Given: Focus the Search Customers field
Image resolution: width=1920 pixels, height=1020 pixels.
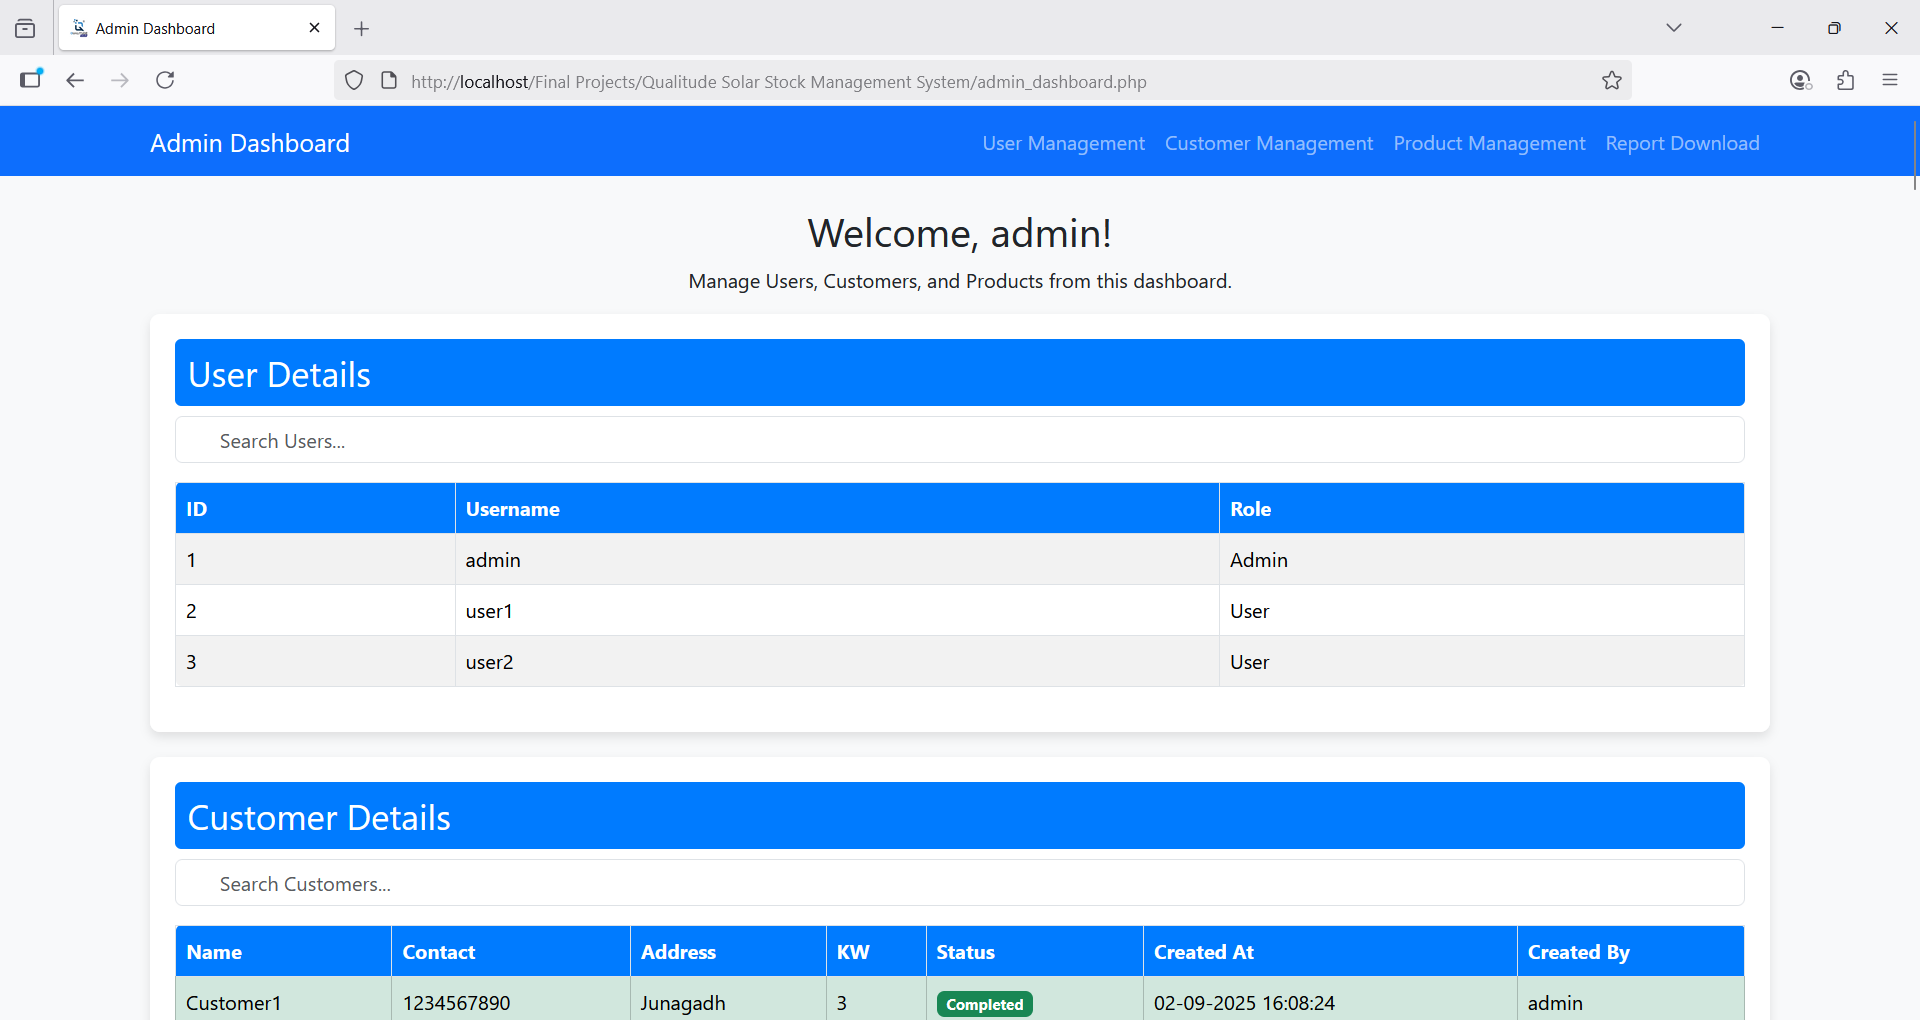Looking at the screenshot, I should tap(959, 884).
